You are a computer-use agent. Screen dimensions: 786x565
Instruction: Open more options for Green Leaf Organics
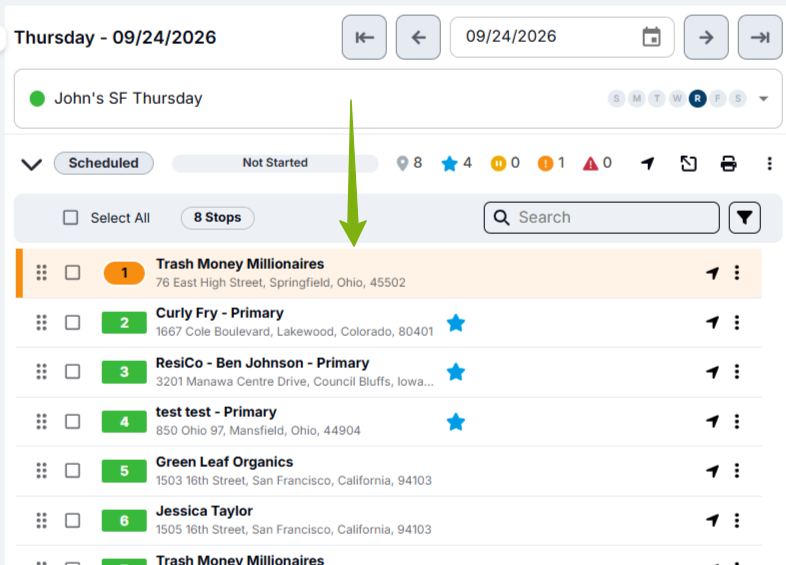tap(736, 470)
